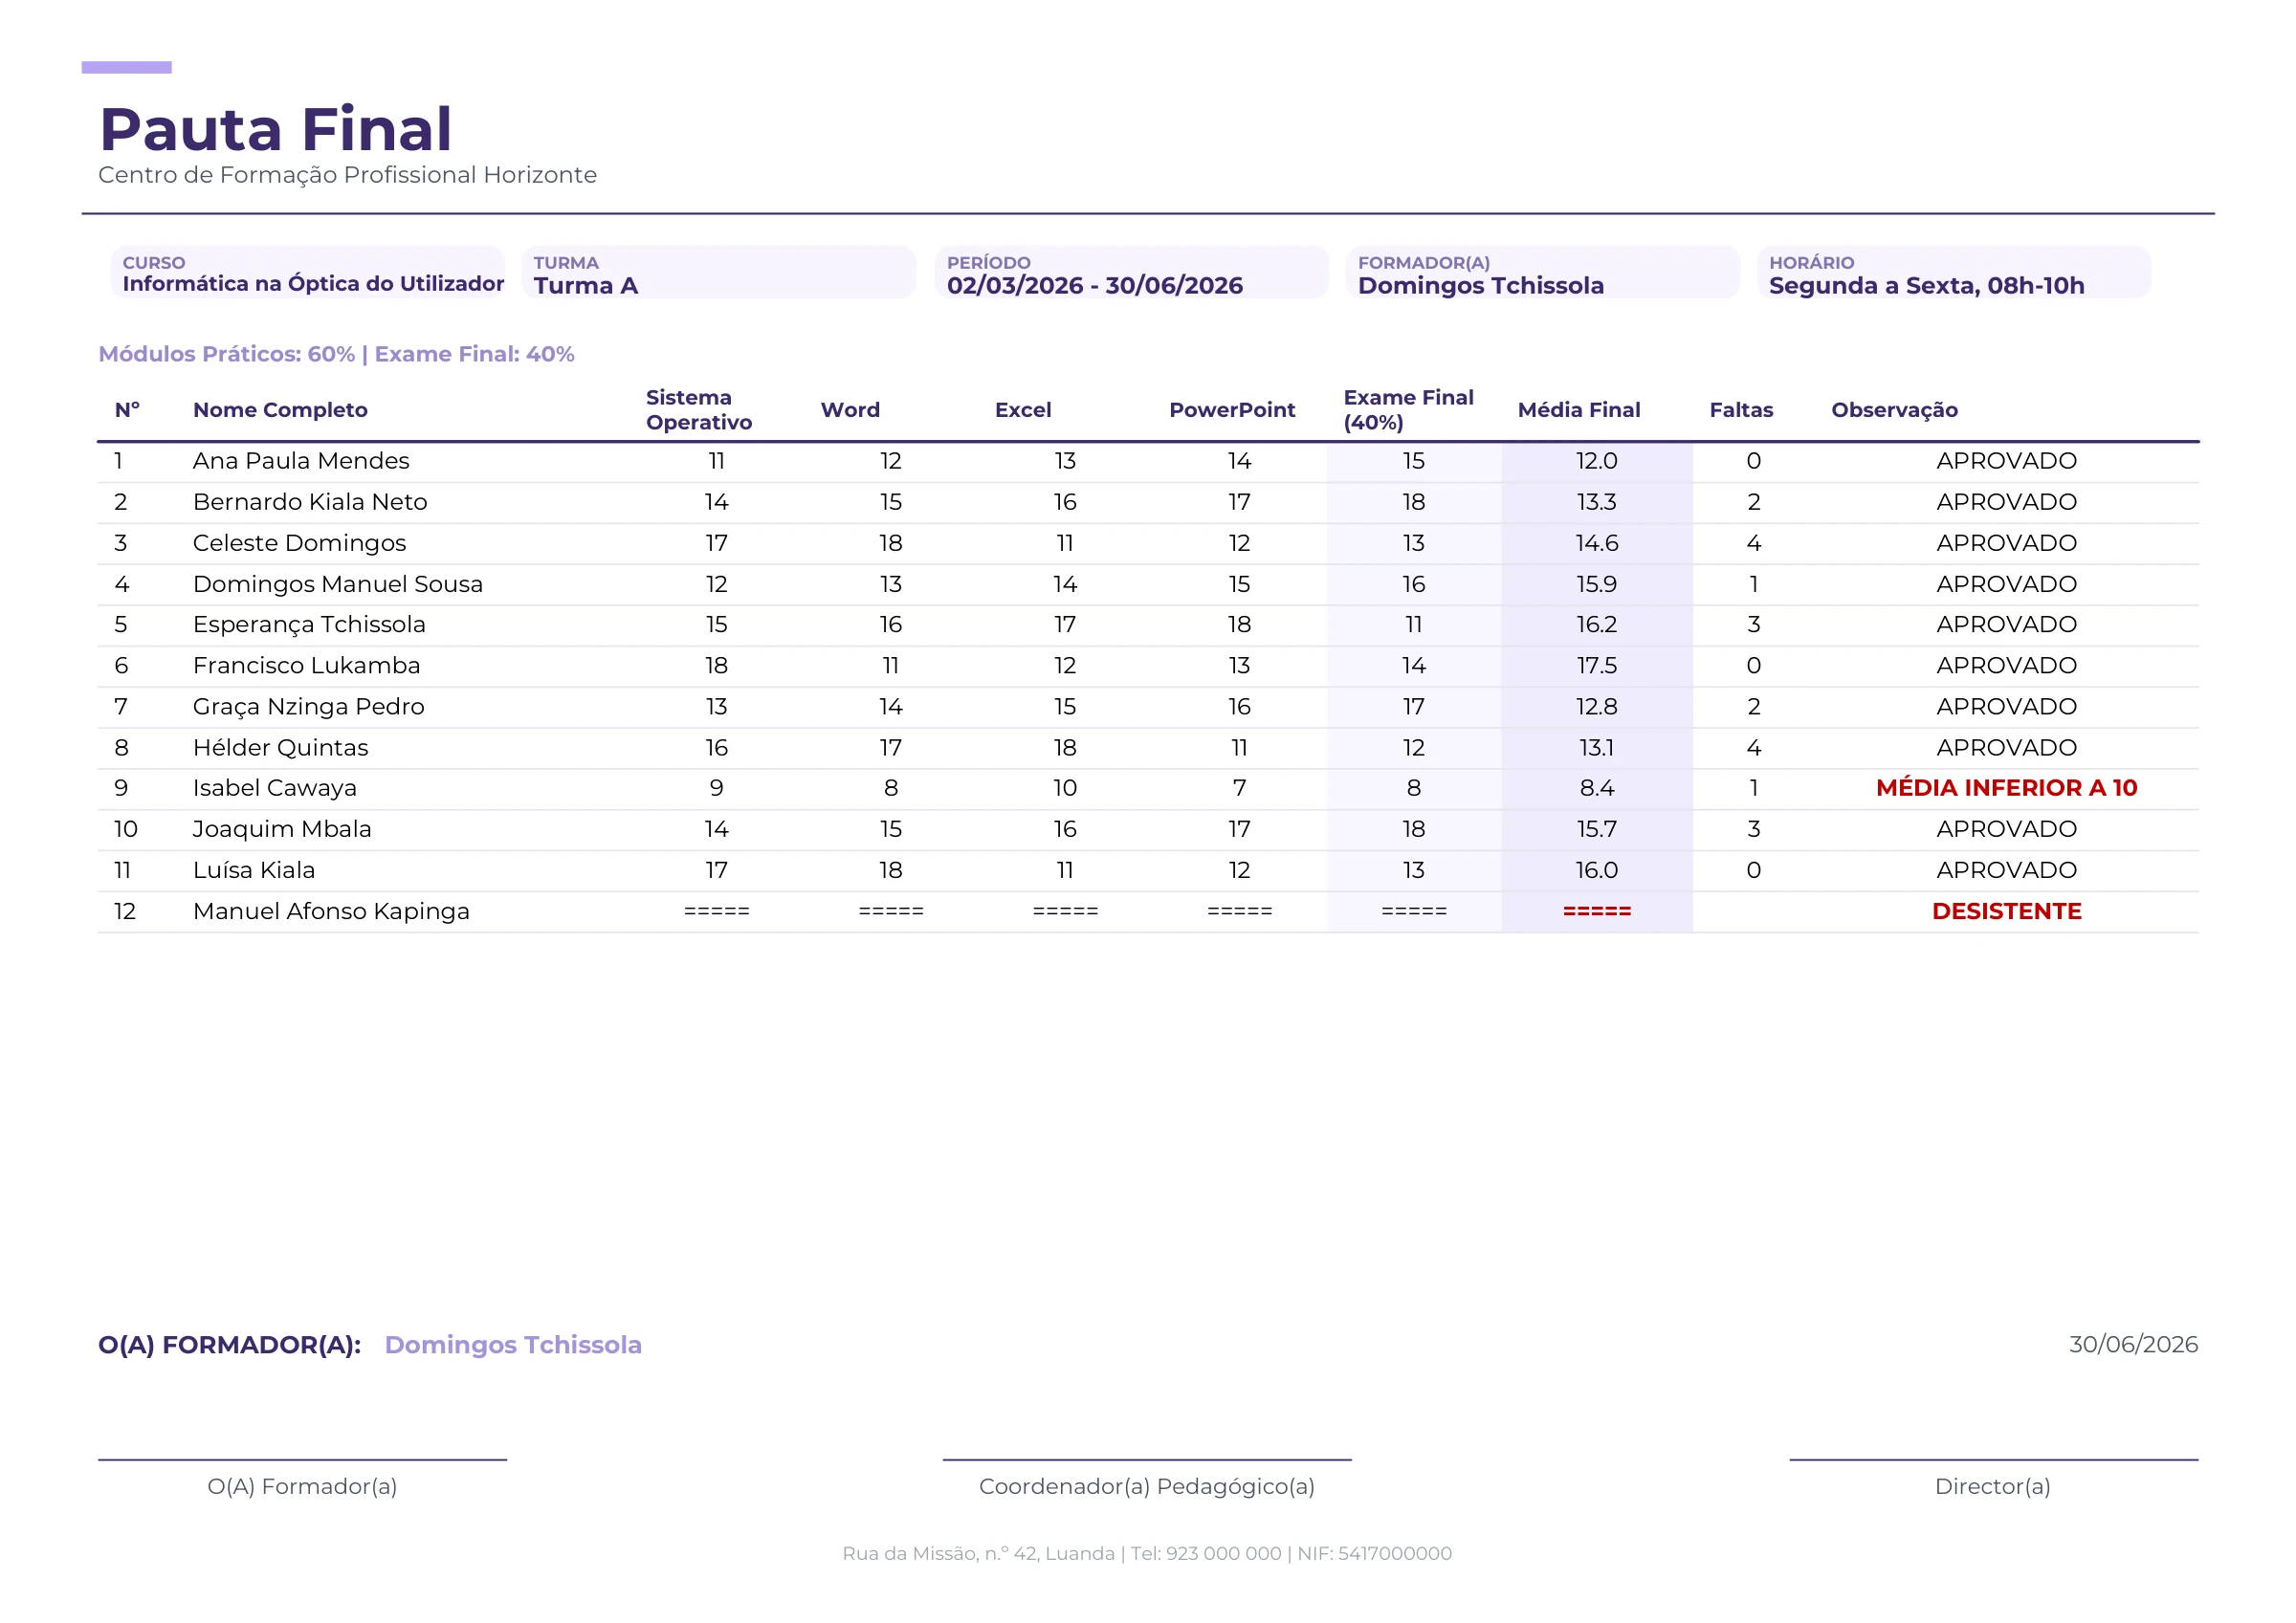Click final average '17.5' for Francisco Lukamba
2296x1623 pixels.
pos(1596,666)
